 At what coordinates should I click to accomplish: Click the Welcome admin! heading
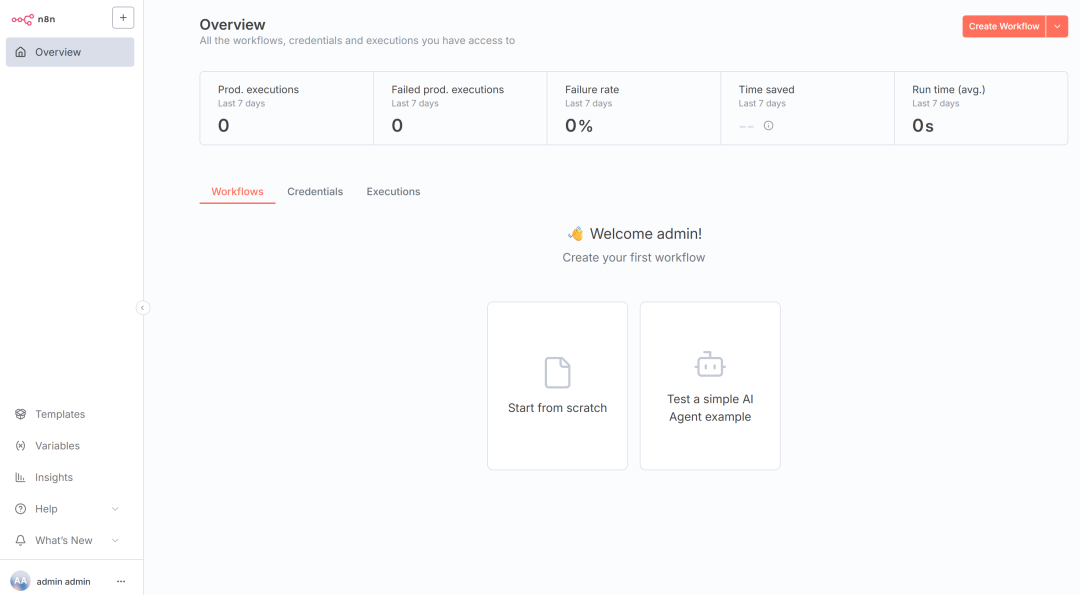tap(646, 234)
